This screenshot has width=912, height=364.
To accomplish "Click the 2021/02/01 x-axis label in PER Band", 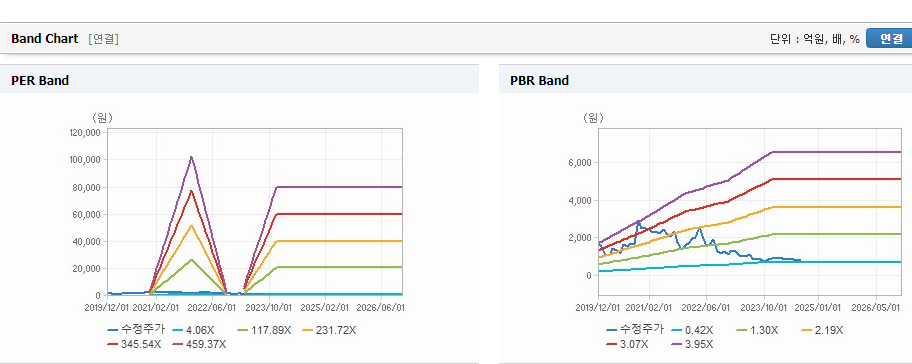I will point(156,307).
